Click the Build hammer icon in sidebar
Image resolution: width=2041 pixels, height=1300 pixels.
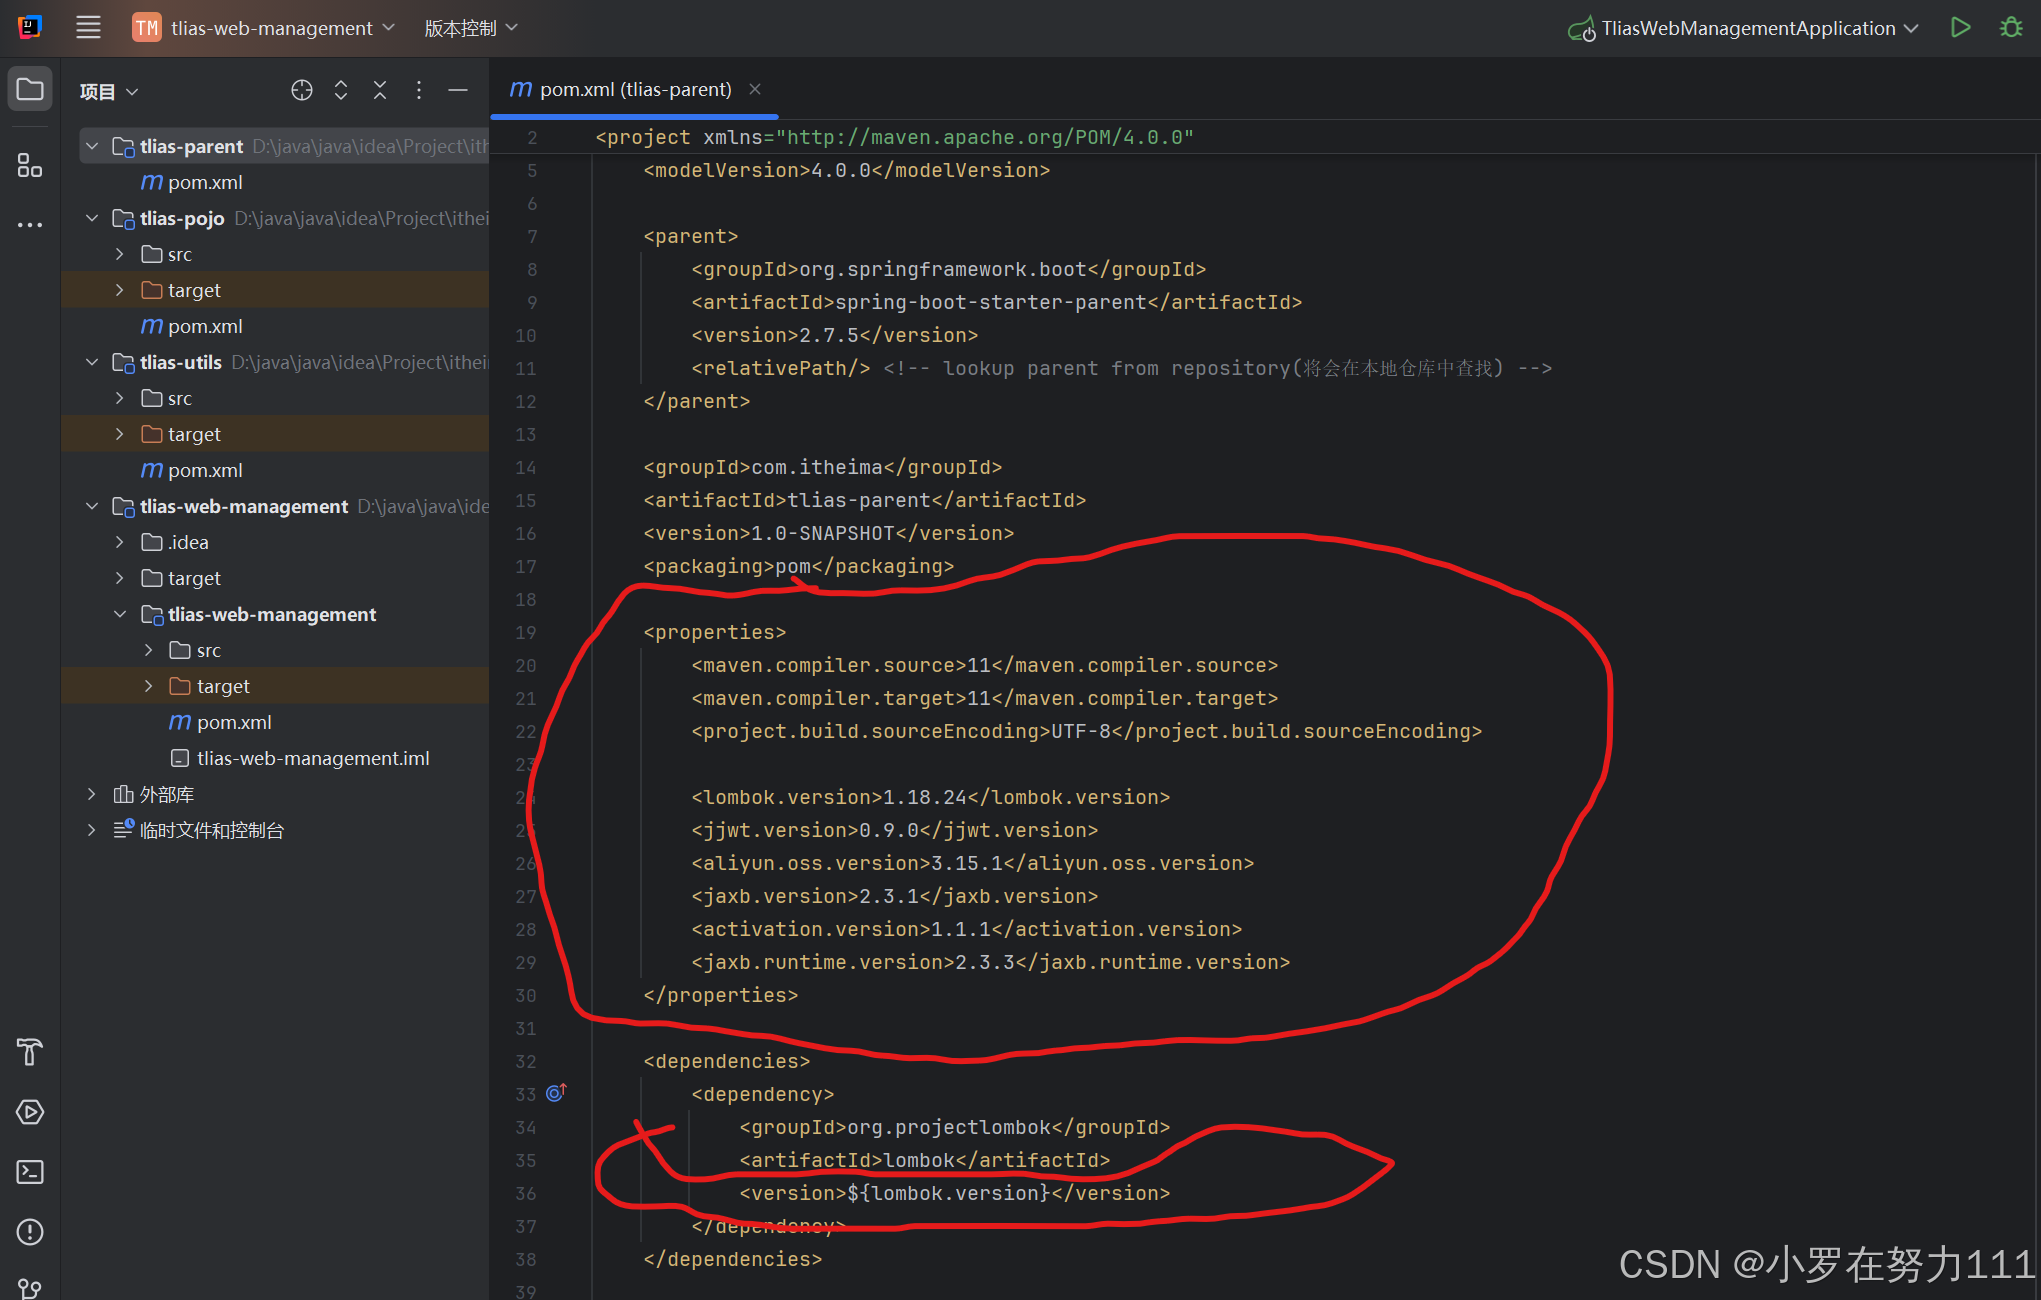[30, 1052]
